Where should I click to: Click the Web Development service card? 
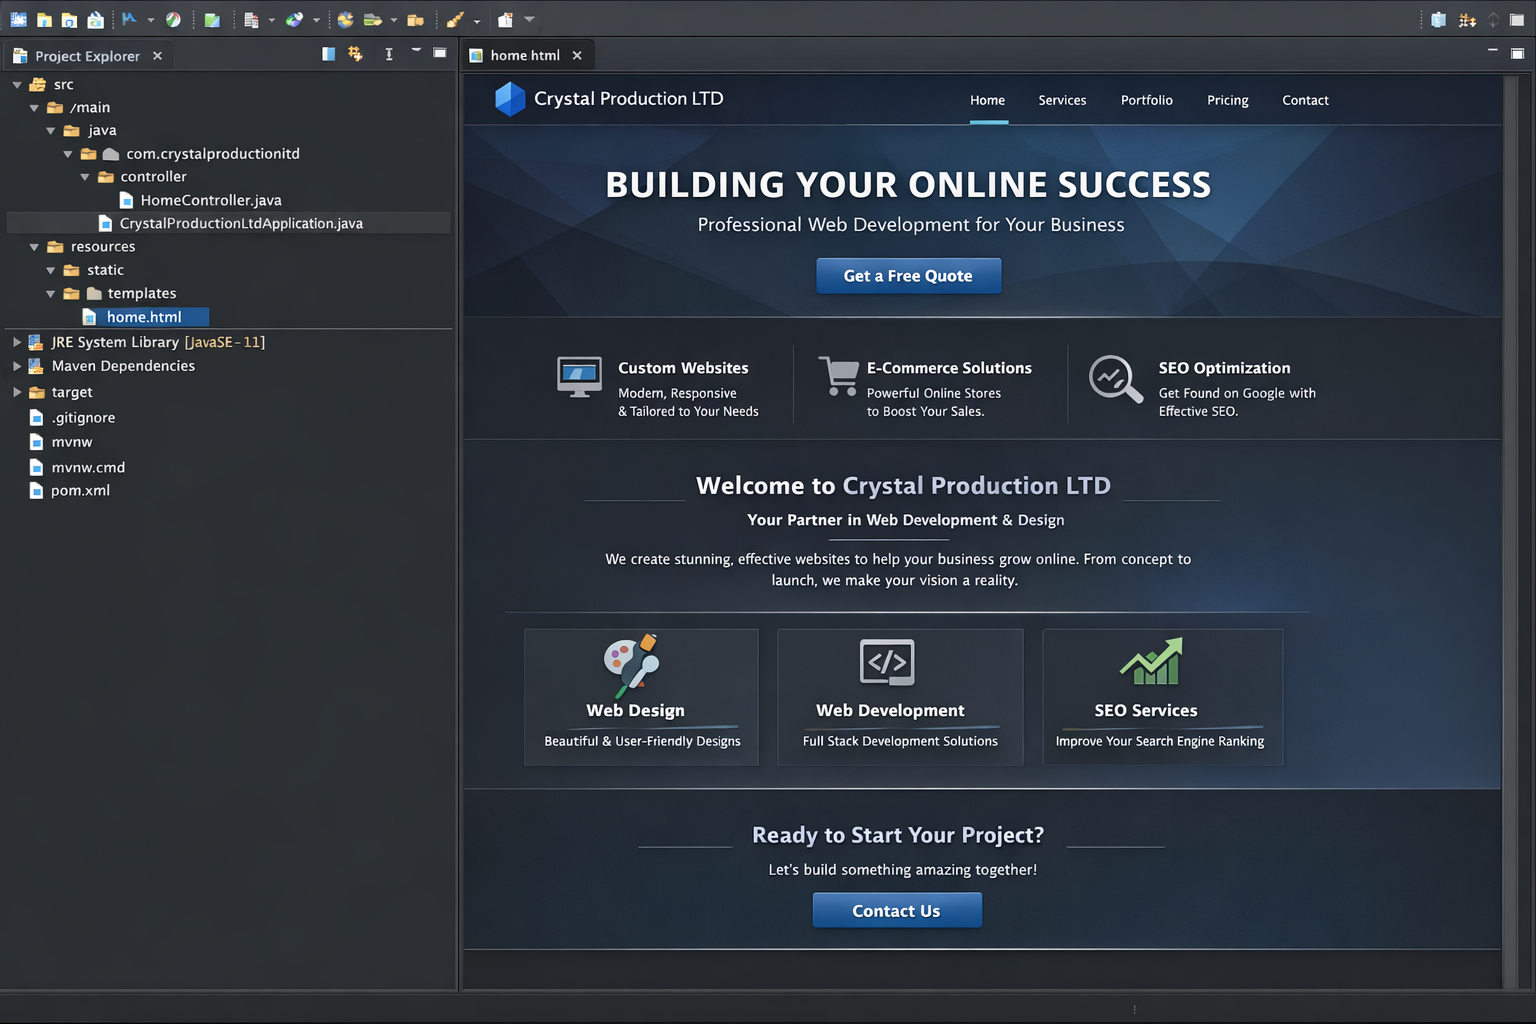click(x=900, y=697)
